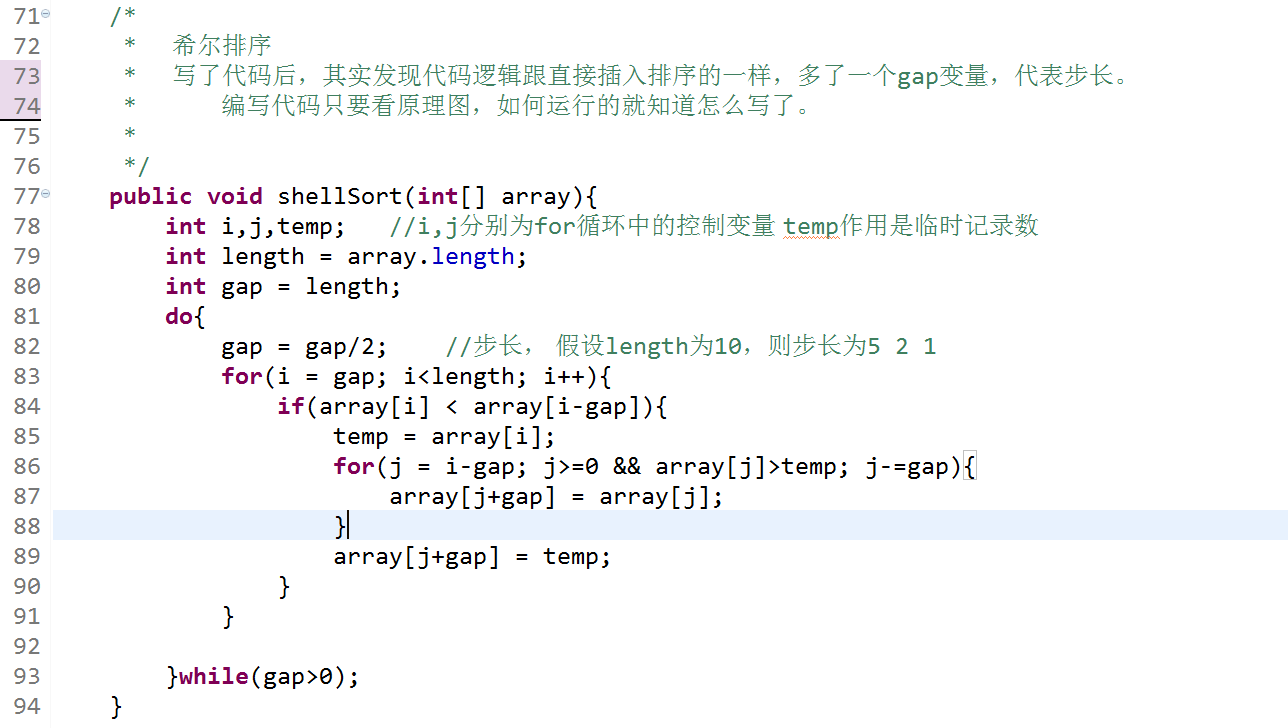Click the gap>0 condition on line 93
Viewport: 1288px width, 728px height.
point(297,676)
